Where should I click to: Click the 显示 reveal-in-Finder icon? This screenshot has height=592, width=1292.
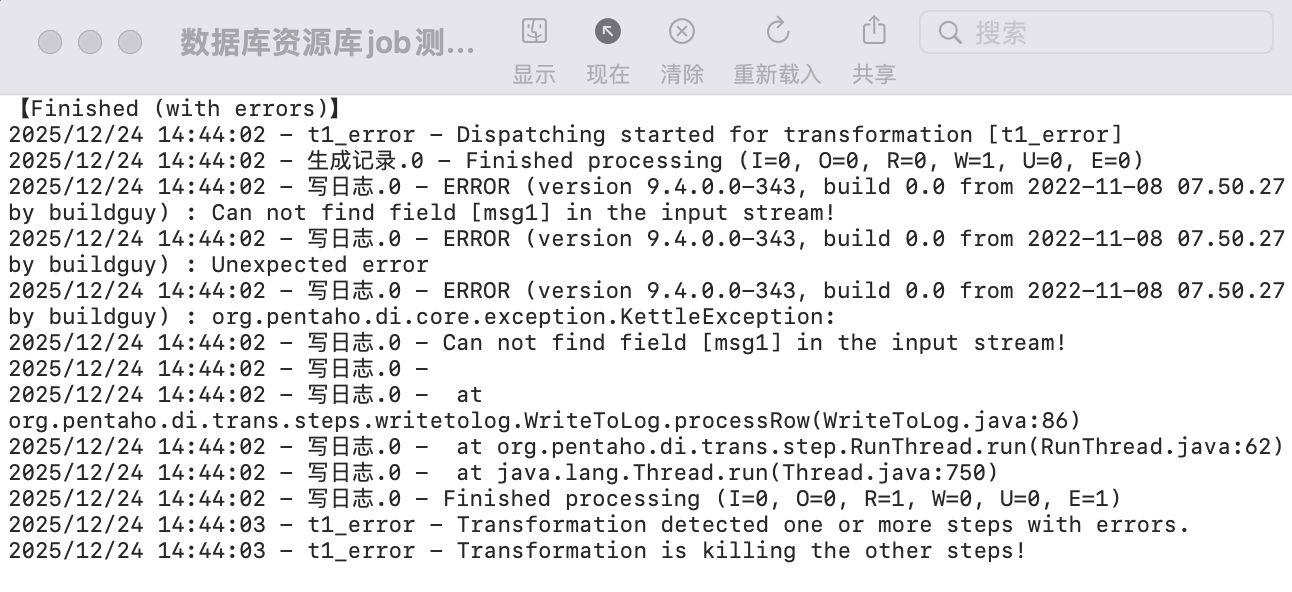[x=534, y=31]
